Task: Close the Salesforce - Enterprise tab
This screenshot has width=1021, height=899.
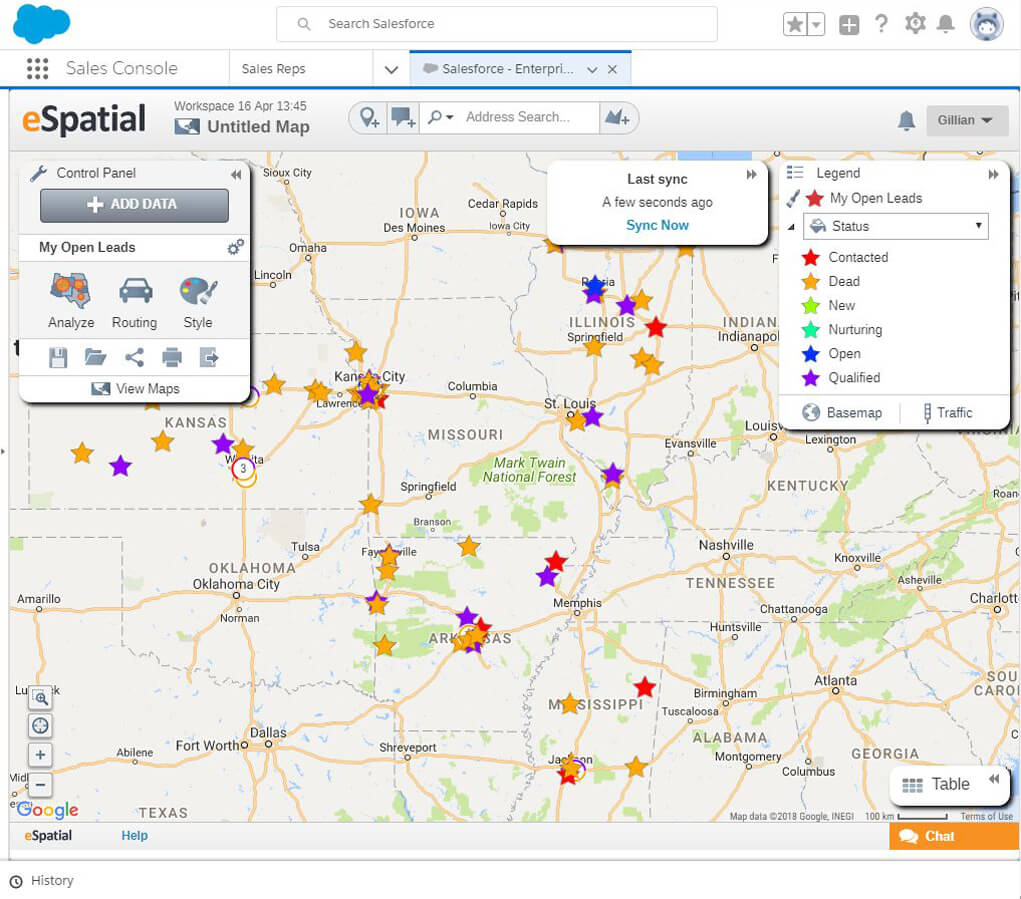Action: tap(612, 69)
